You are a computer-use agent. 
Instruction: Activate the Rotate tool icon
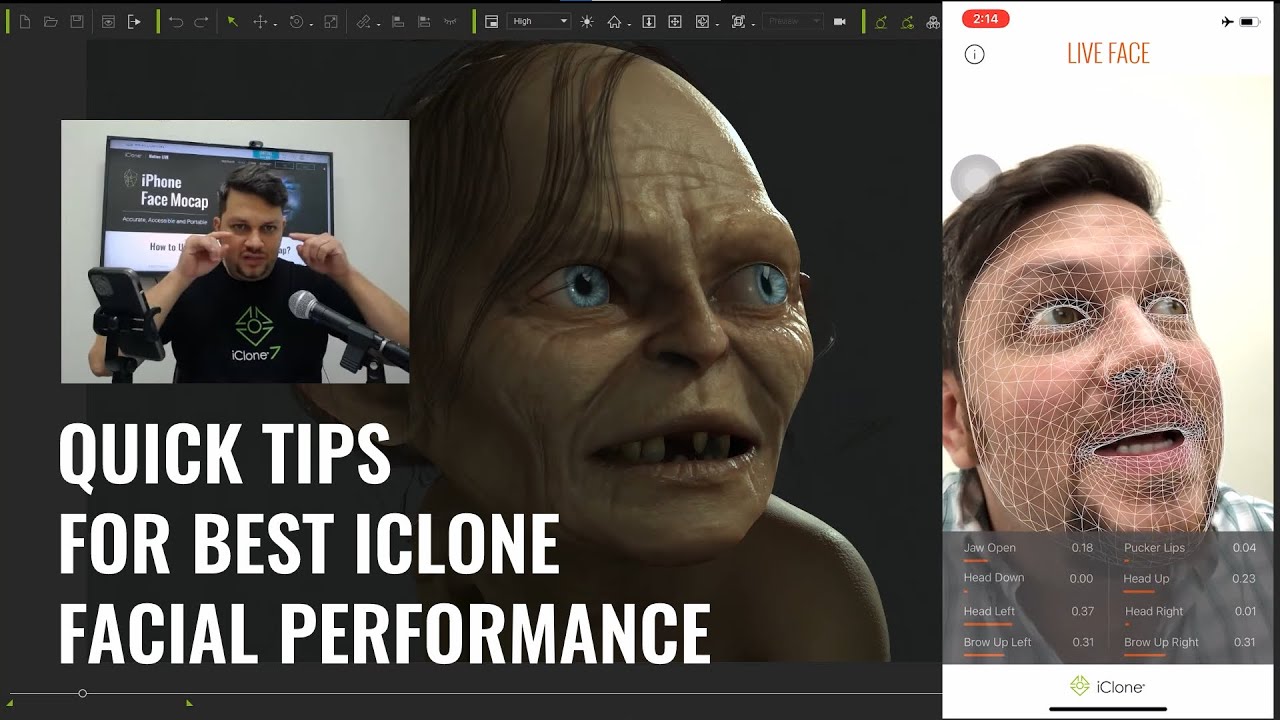(296, 21)
